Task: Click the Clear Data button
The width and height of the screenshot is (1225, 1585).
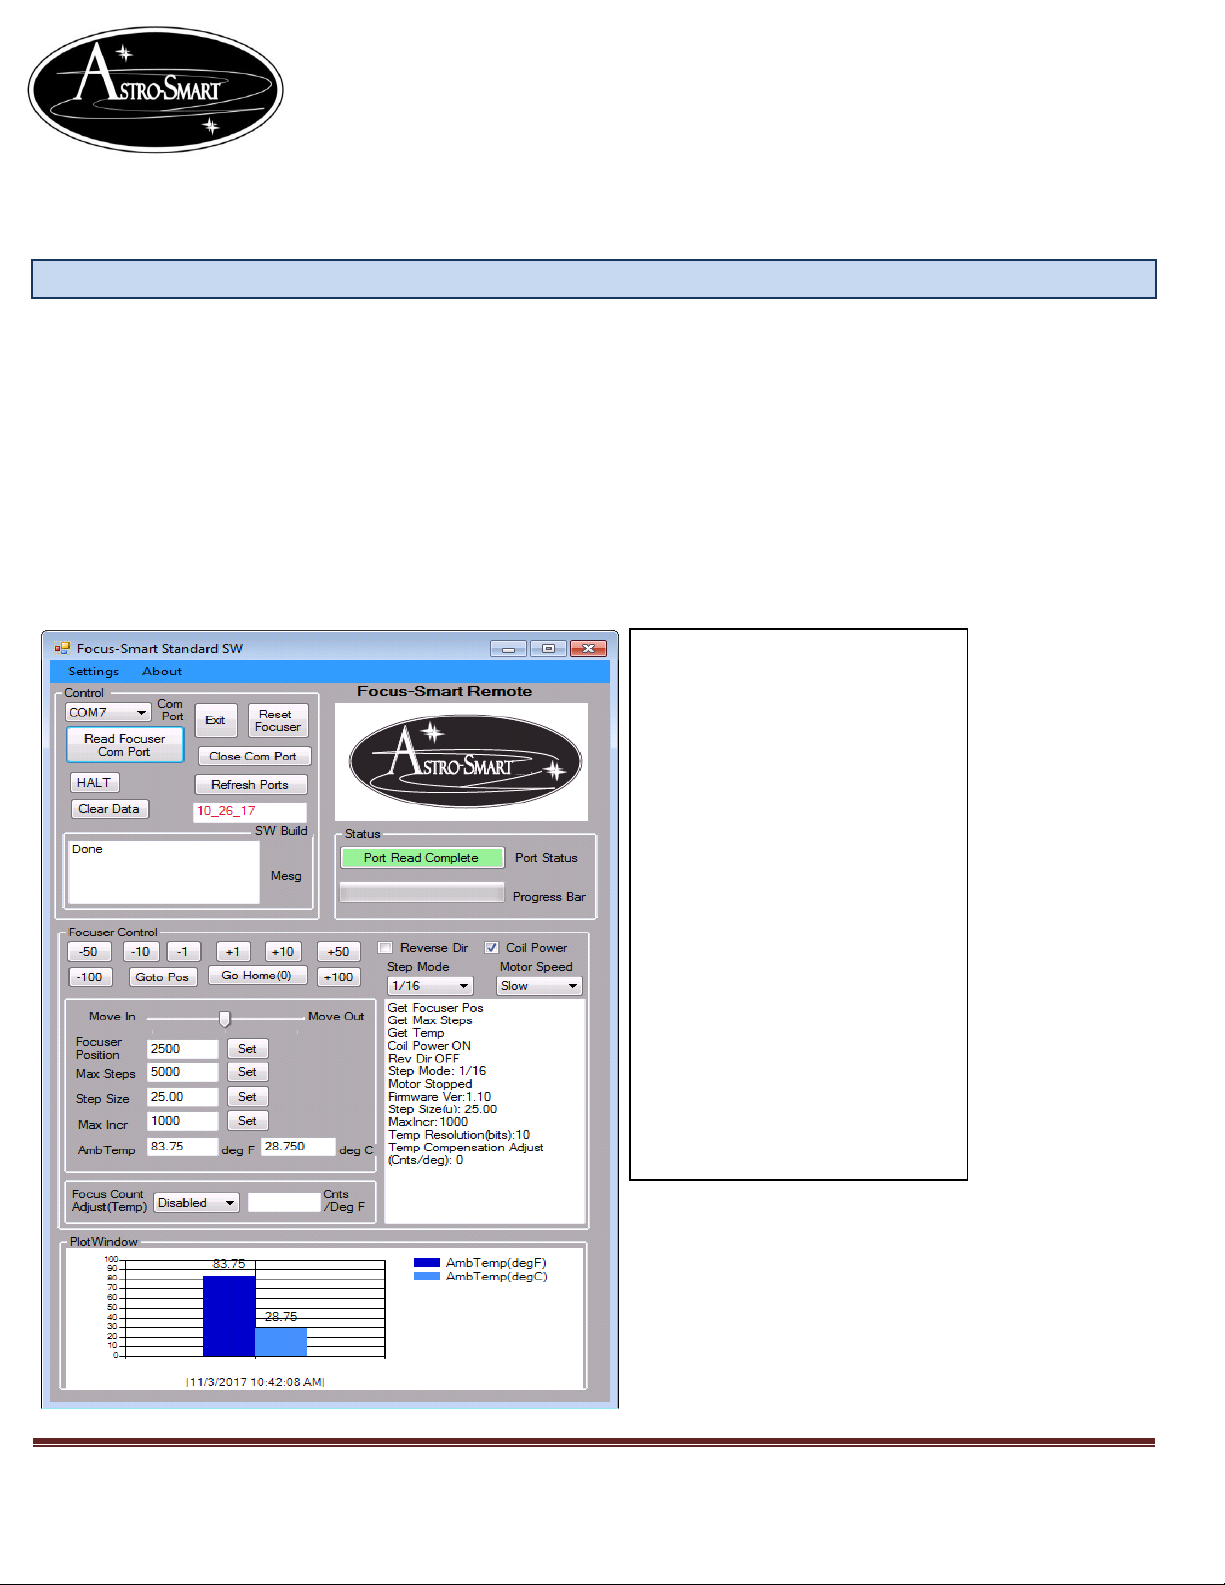Action: 109,809
